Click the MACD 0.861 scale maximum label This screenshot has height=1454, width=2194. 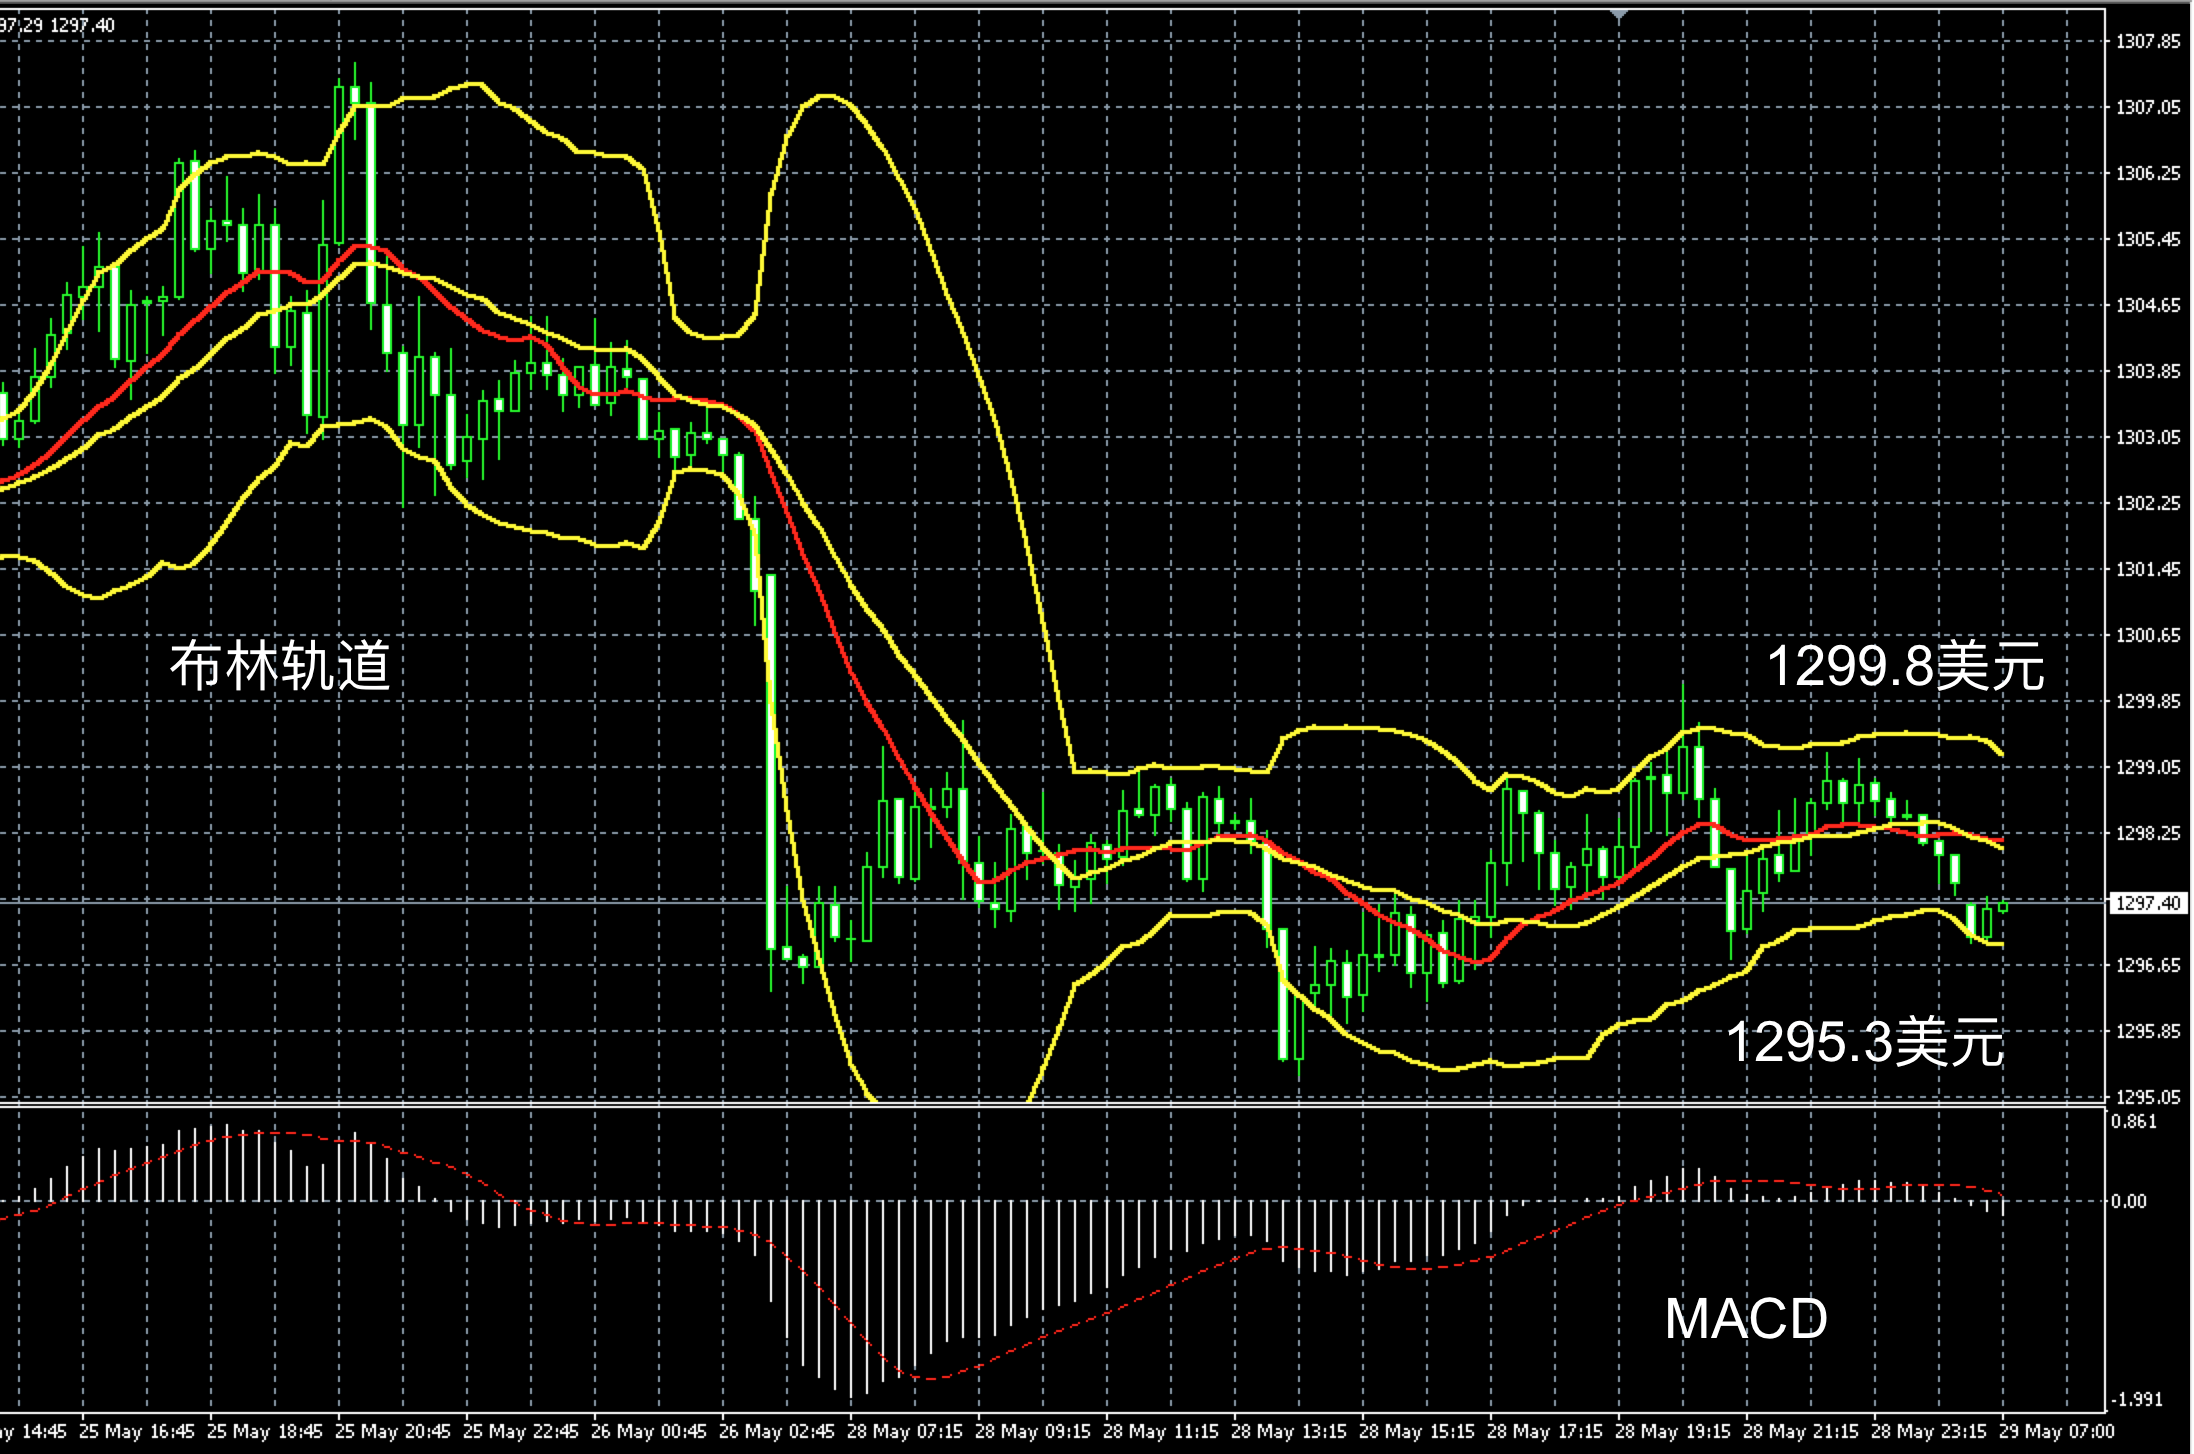click(x=2134, y=1121)
